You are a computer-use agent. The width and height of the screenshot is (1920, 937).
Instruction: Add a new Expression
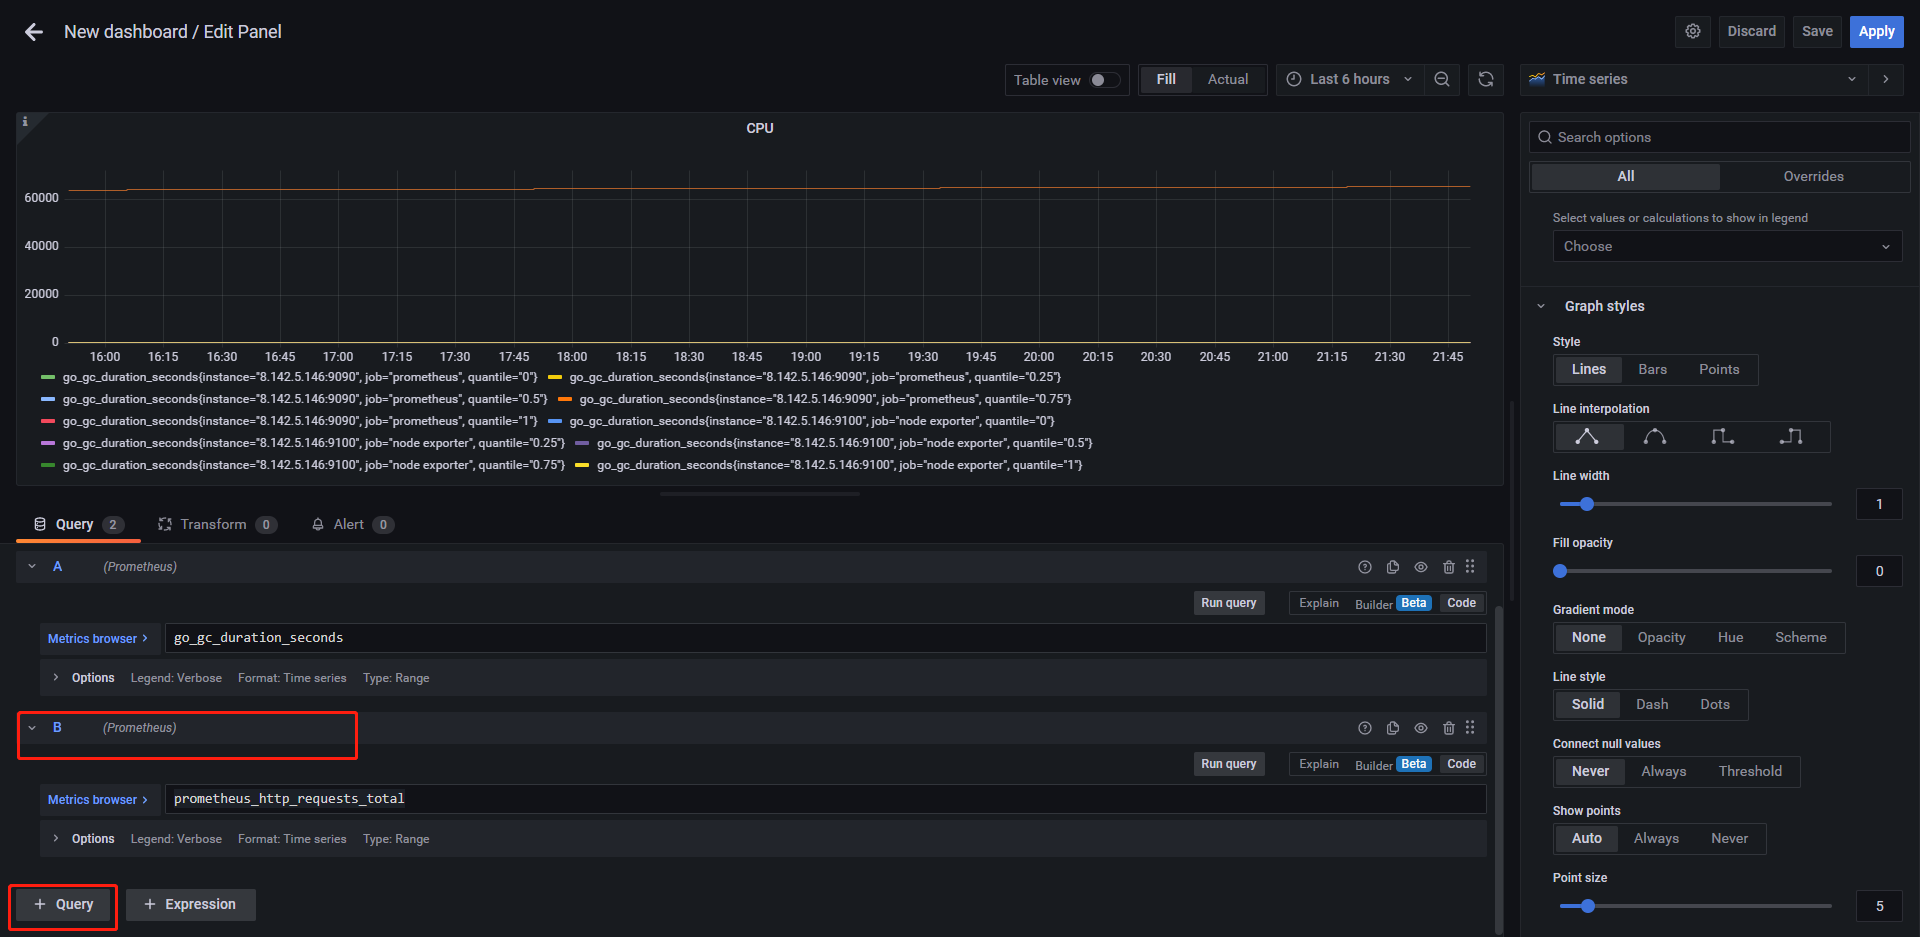point(190,904)
